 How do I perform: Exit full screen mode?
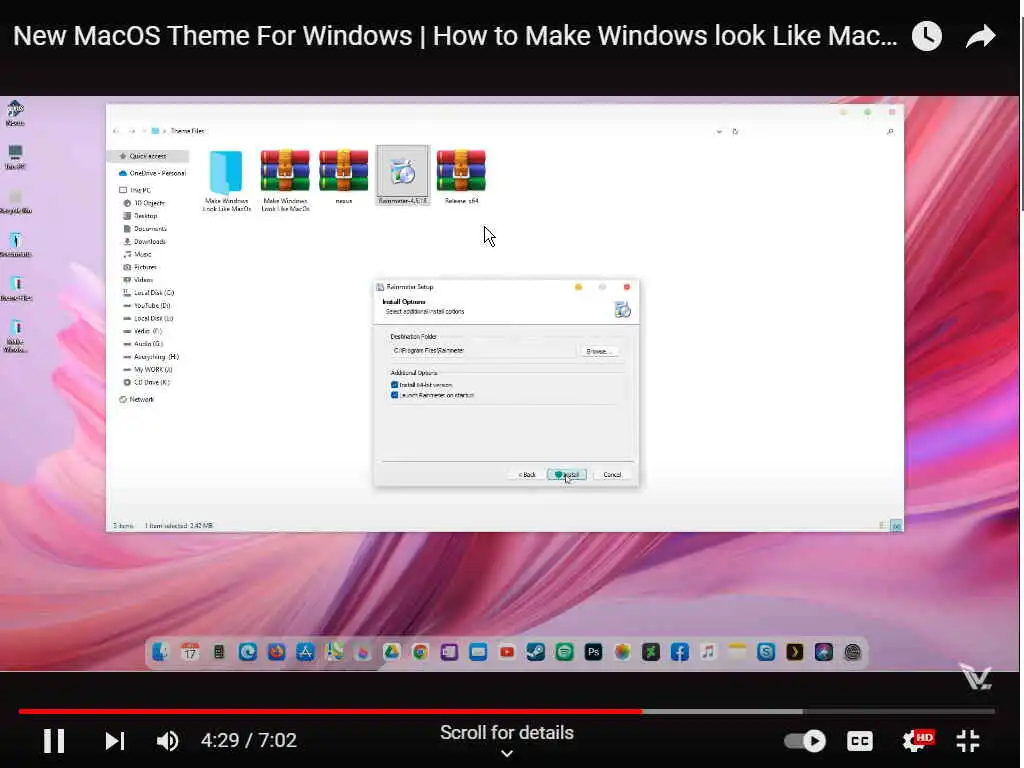(968, 741)
